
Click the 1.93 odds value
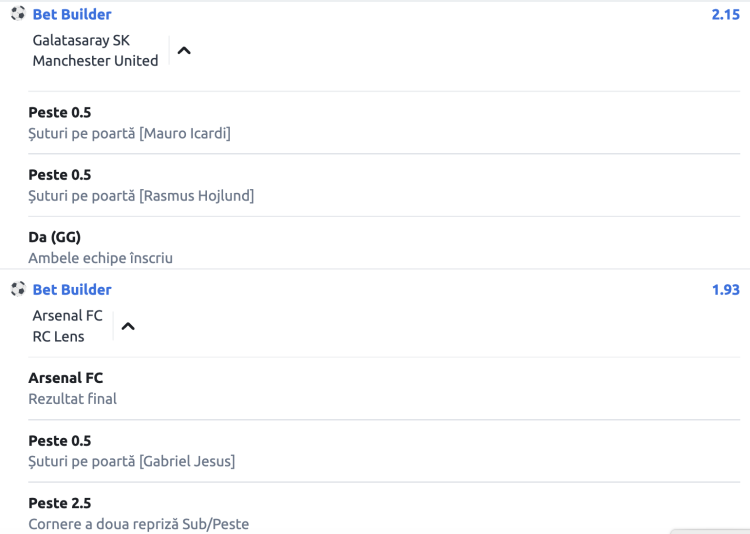[725, 289]
